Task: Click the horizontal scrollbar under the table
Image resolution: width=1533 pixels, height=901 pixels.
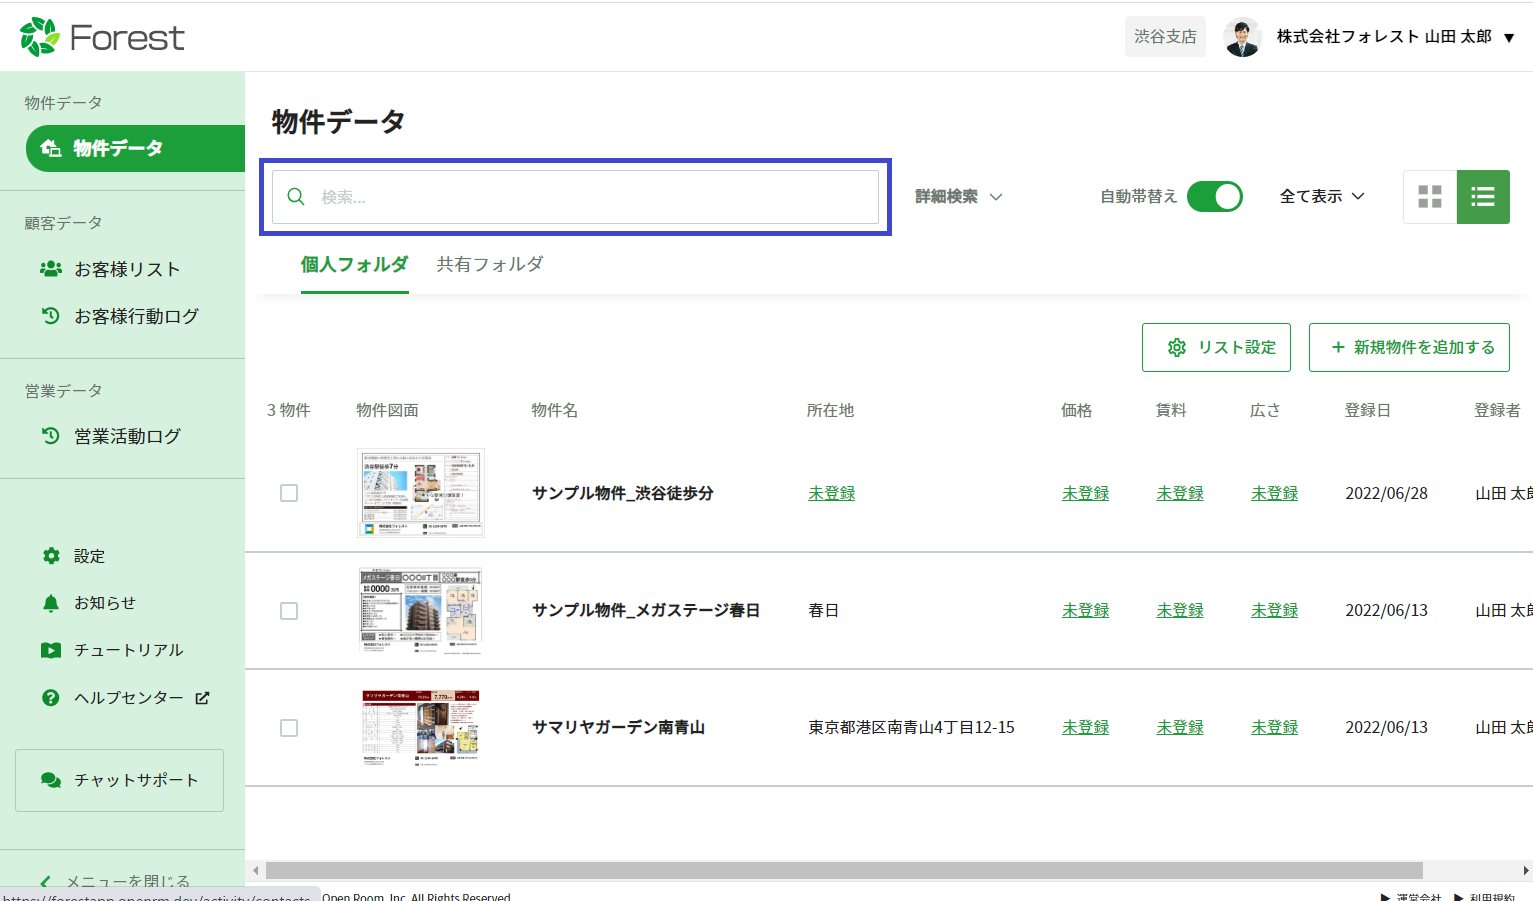Action: [844, 870]
